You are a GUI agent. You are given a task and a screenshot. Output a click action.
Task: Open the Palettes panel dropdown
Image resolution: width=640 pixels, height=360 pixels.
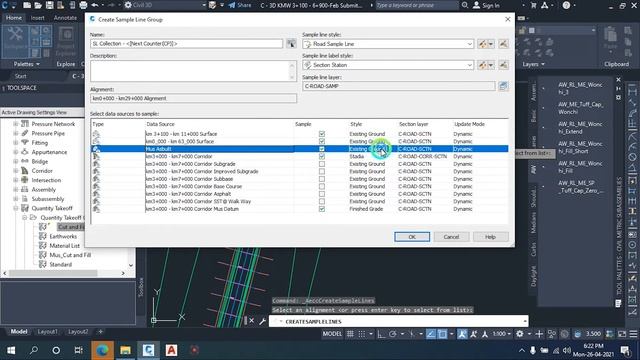27,64
